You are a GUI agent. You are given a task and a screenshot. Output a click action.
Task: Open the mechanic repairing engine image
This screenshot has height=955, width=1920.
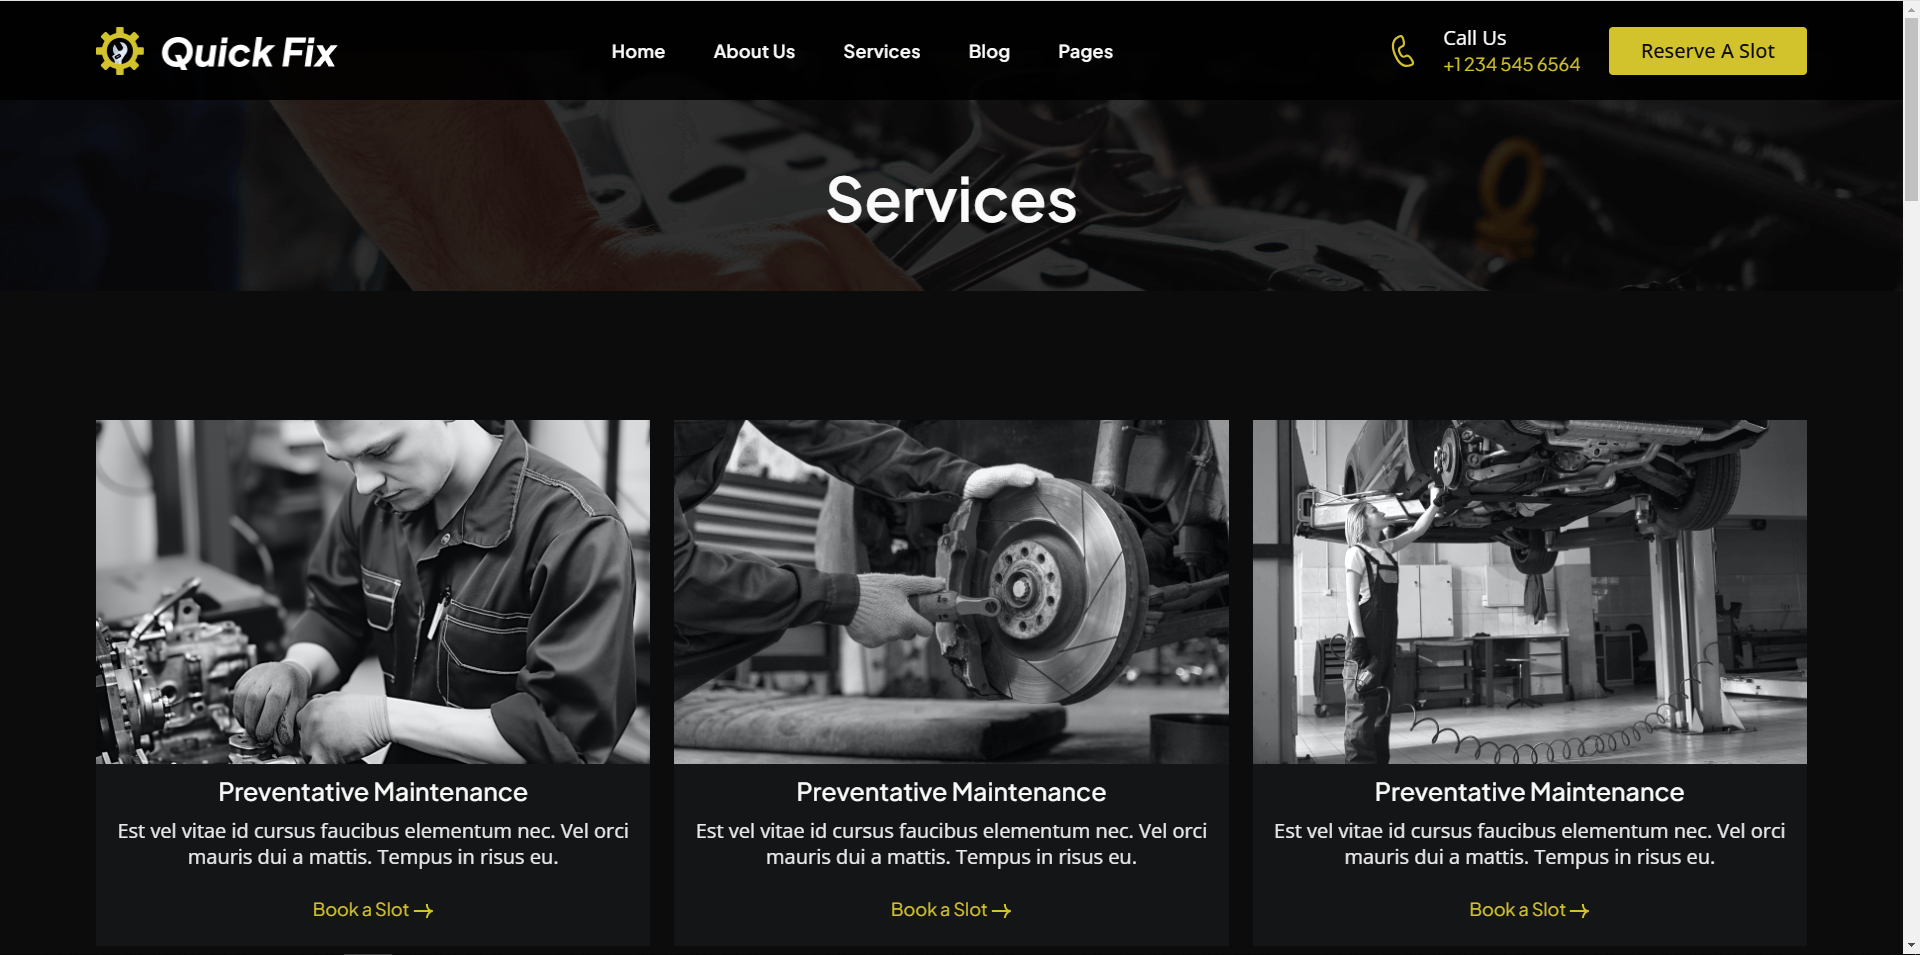pos(373,592)
